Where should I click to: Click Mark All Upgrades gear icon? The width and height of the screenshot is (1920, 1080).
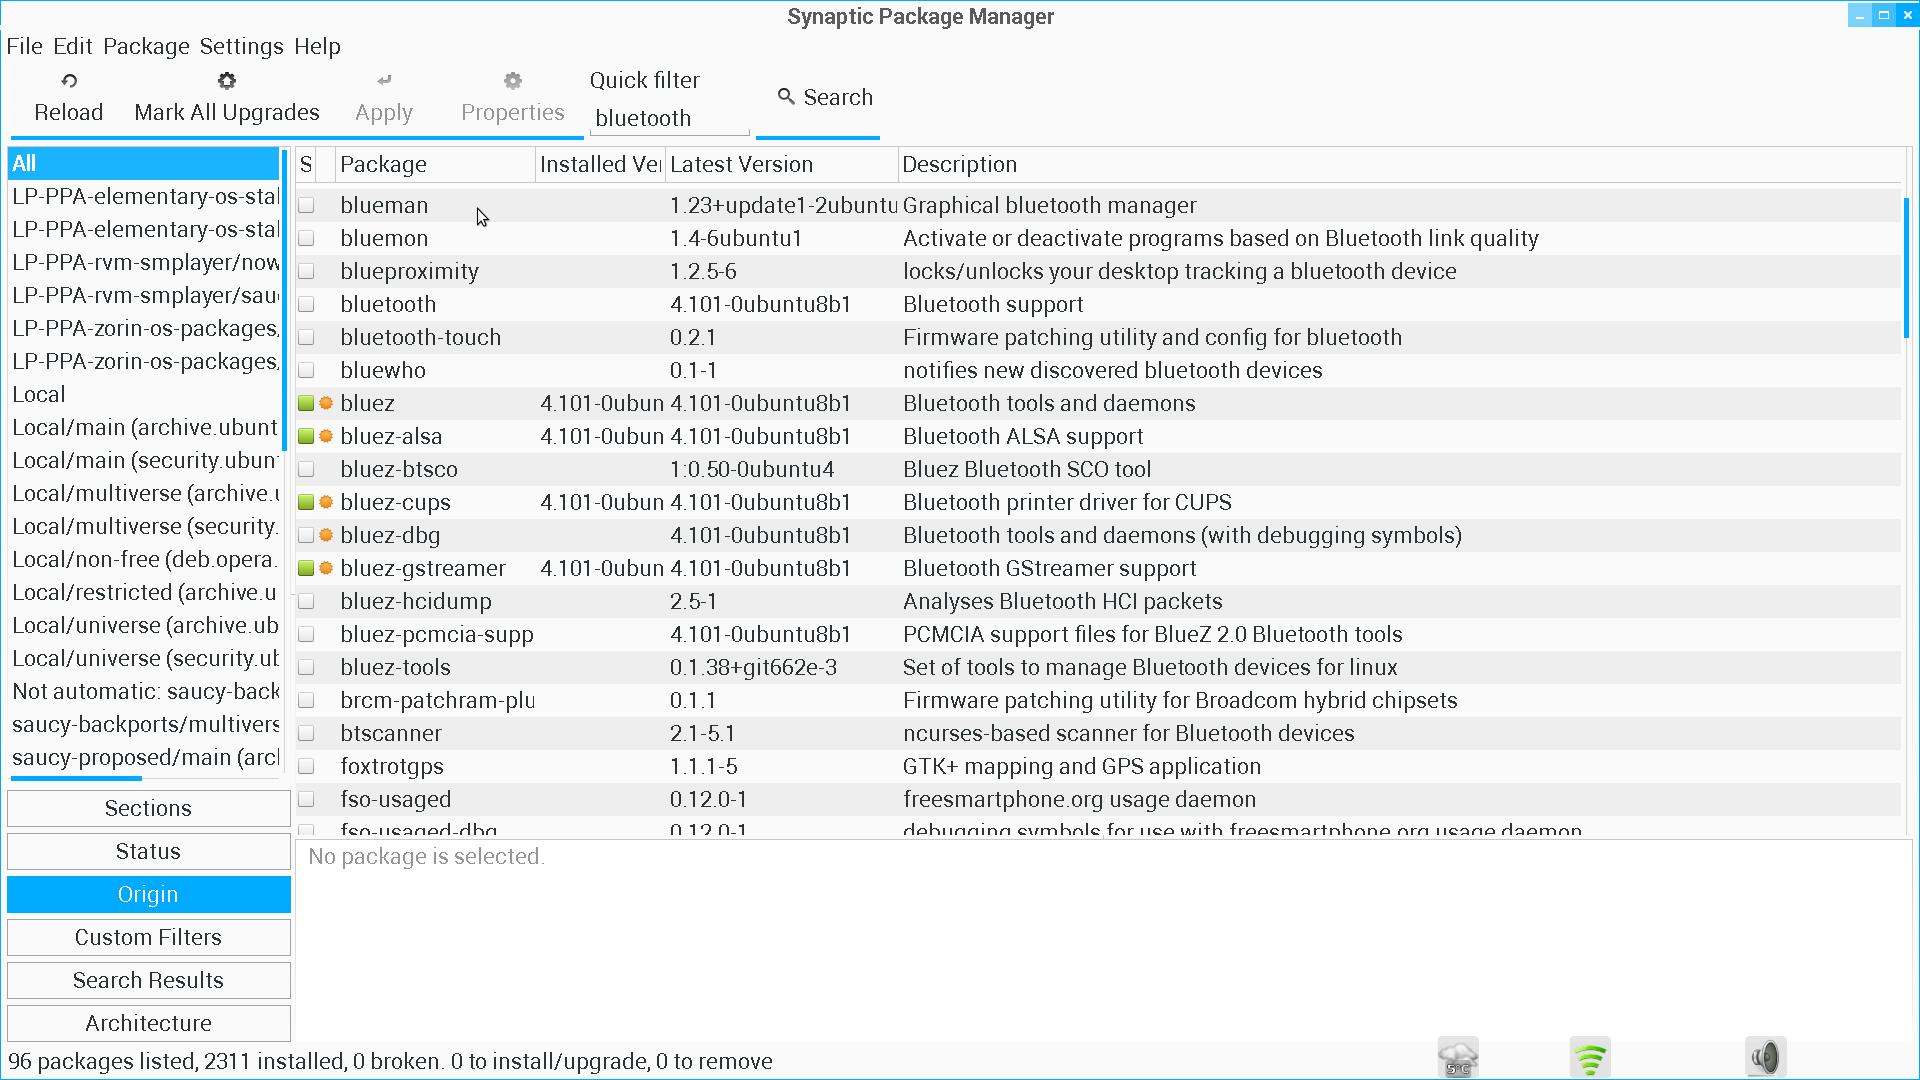(x=227, y=81)
